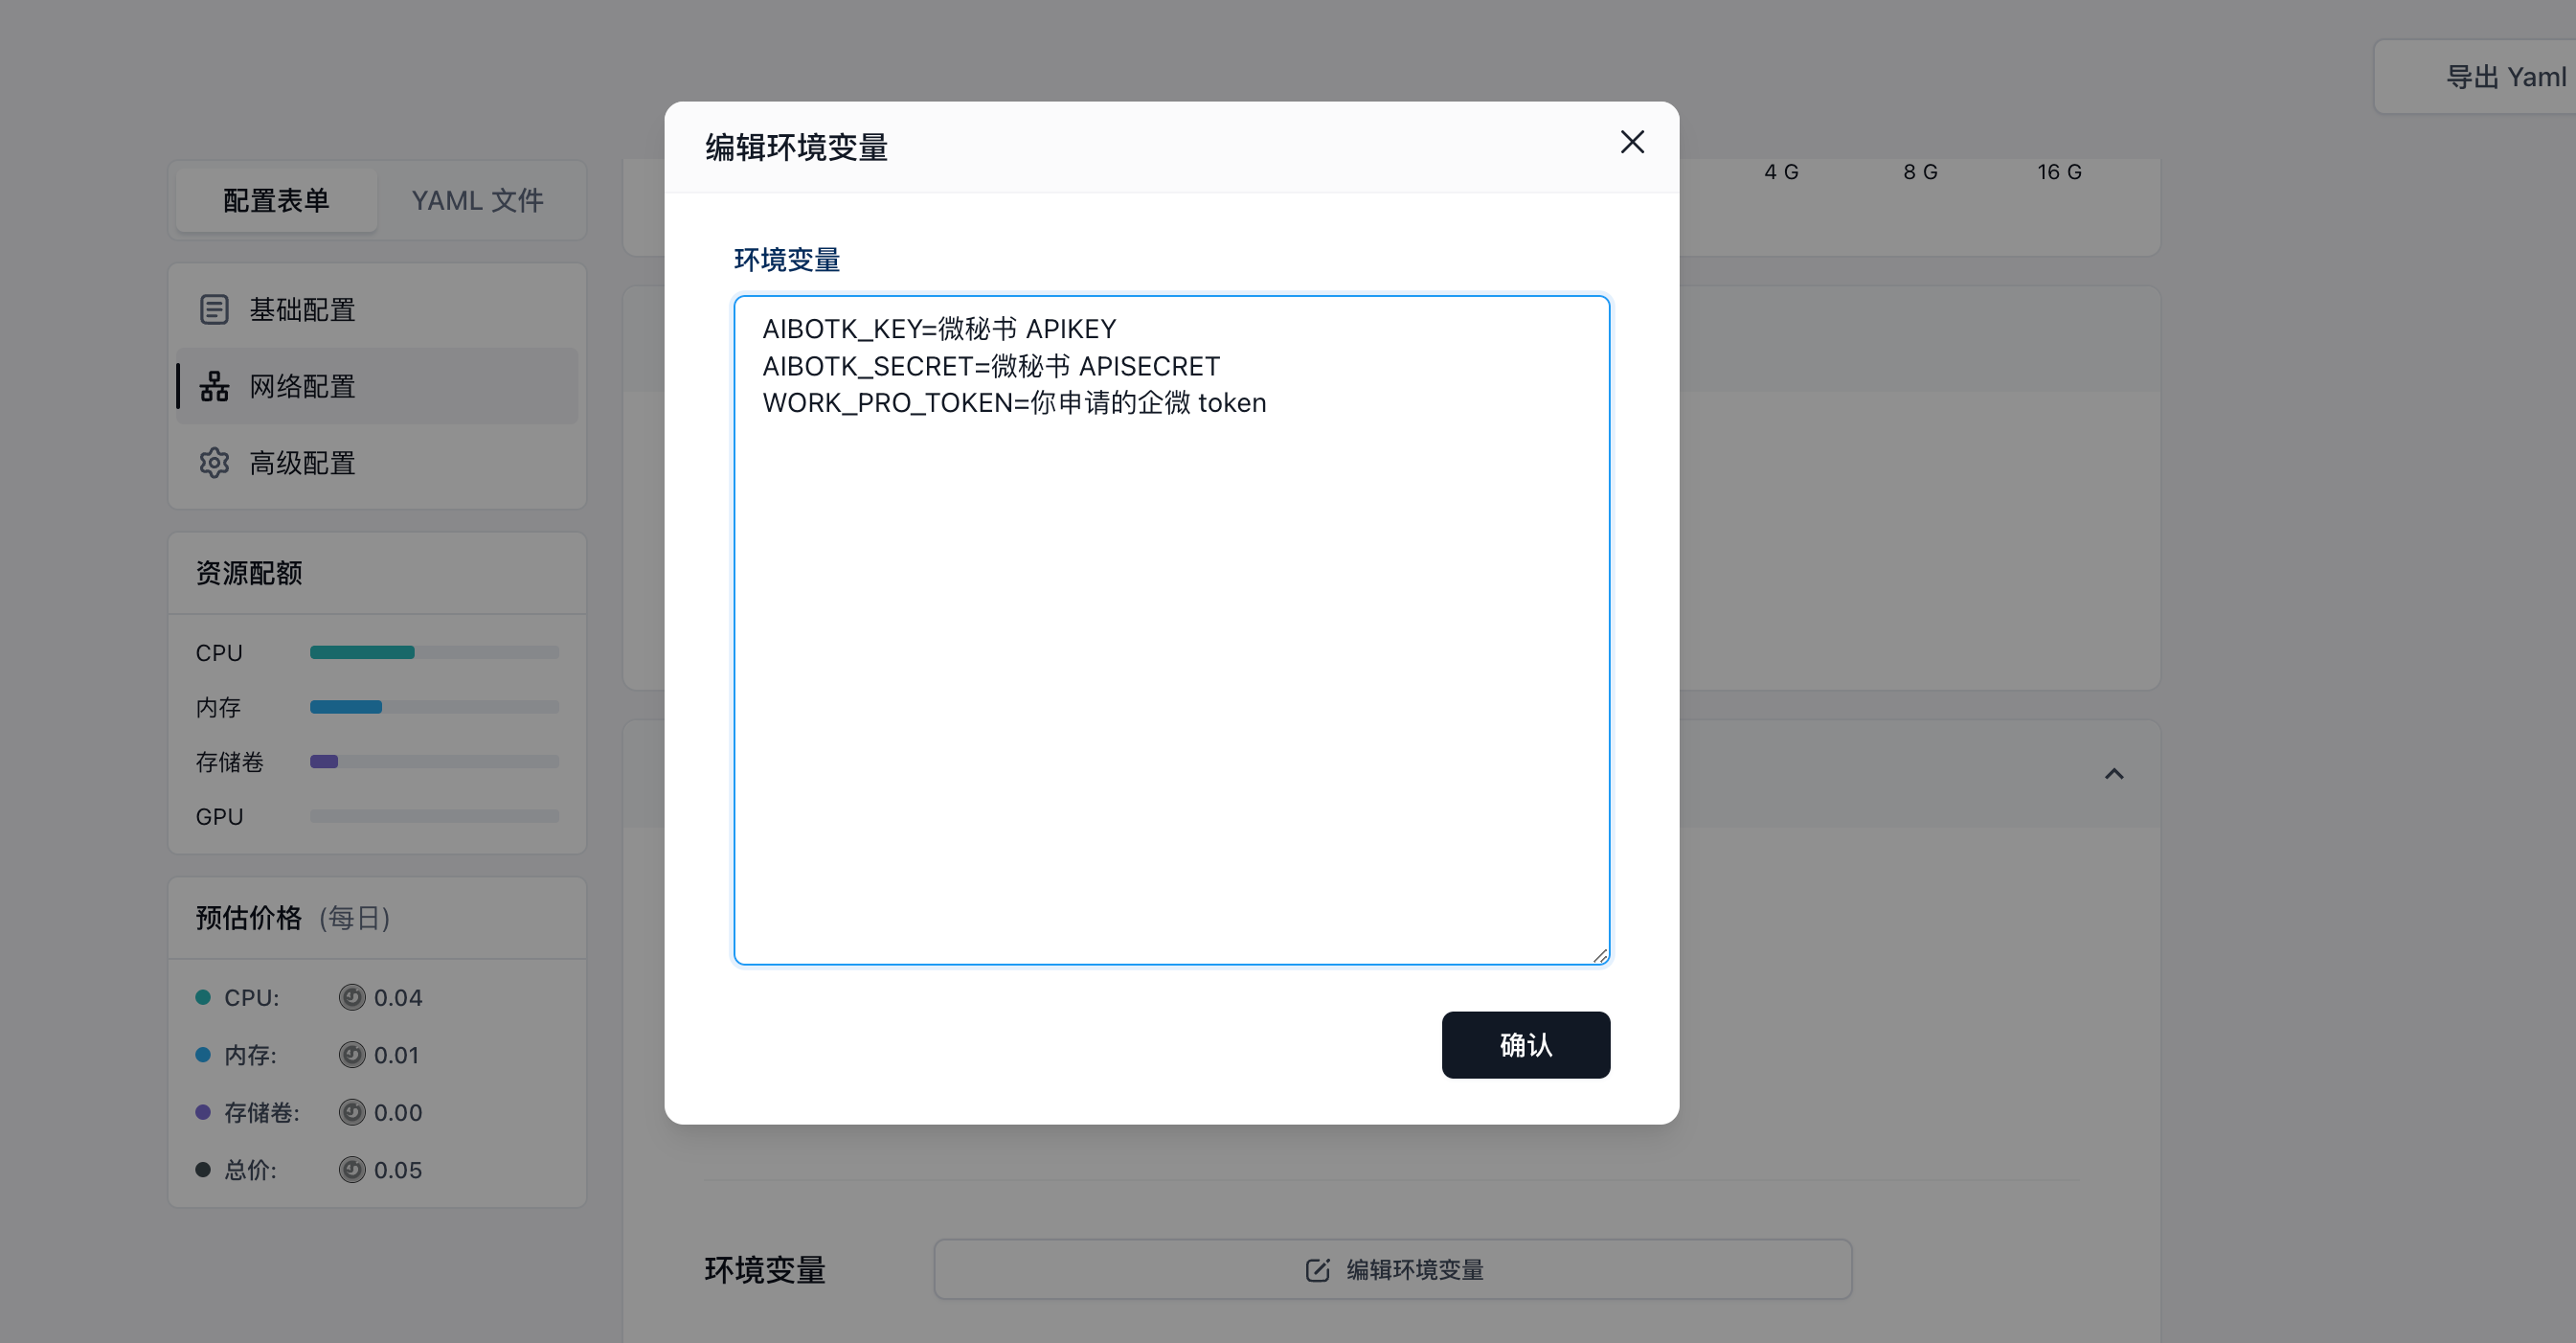Screen dimensions: 2576x1343
Task: Click the textarea resize handle corner
Action: 1600,956
